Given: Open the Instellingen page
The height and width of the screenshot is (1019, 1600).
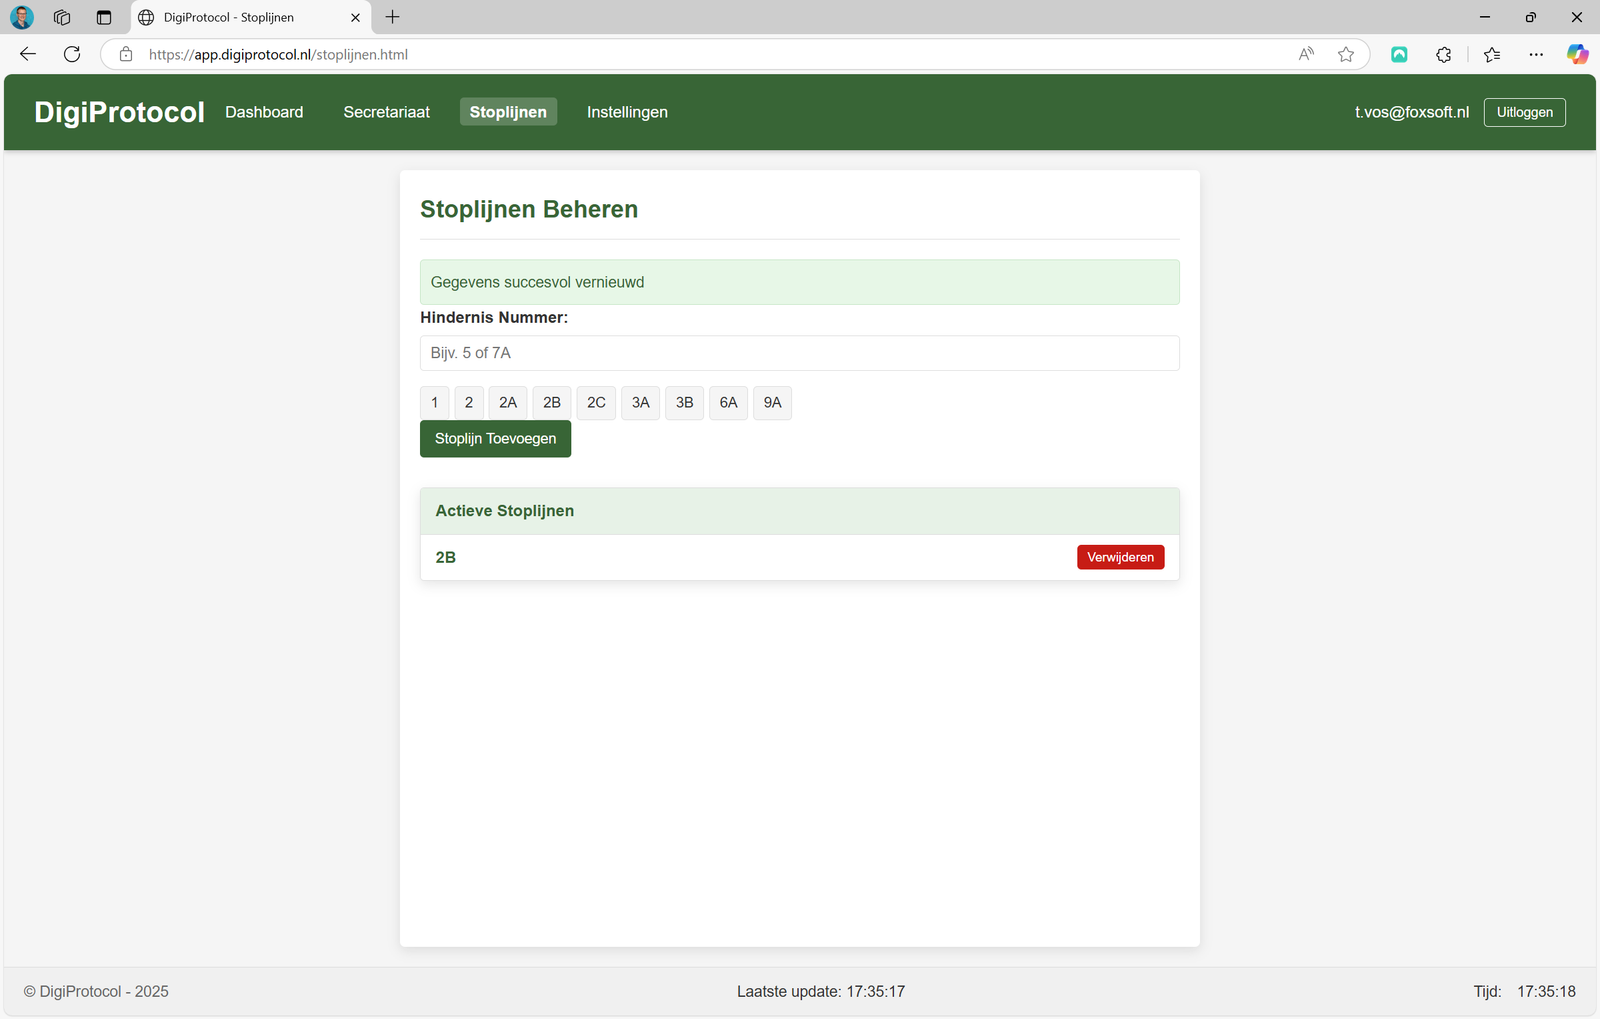Looking at the screenshot, I should [x=627, y=112].
